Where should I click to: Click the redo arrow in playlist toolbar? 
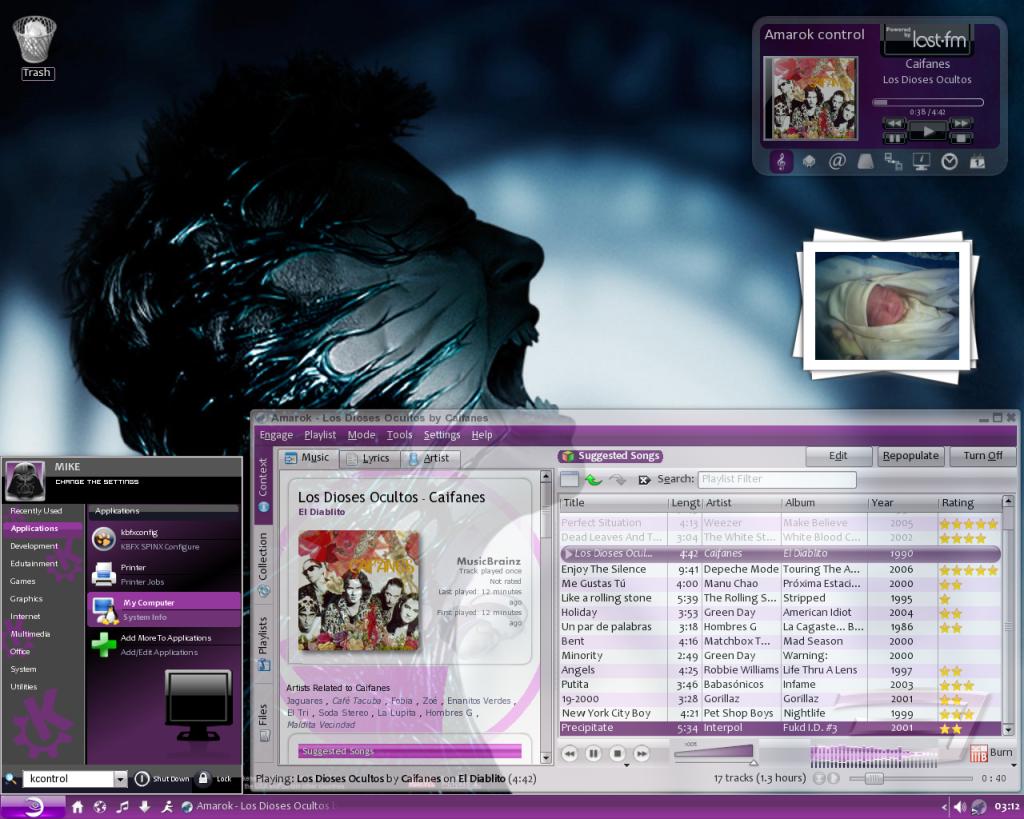click(x=617, y=479)
